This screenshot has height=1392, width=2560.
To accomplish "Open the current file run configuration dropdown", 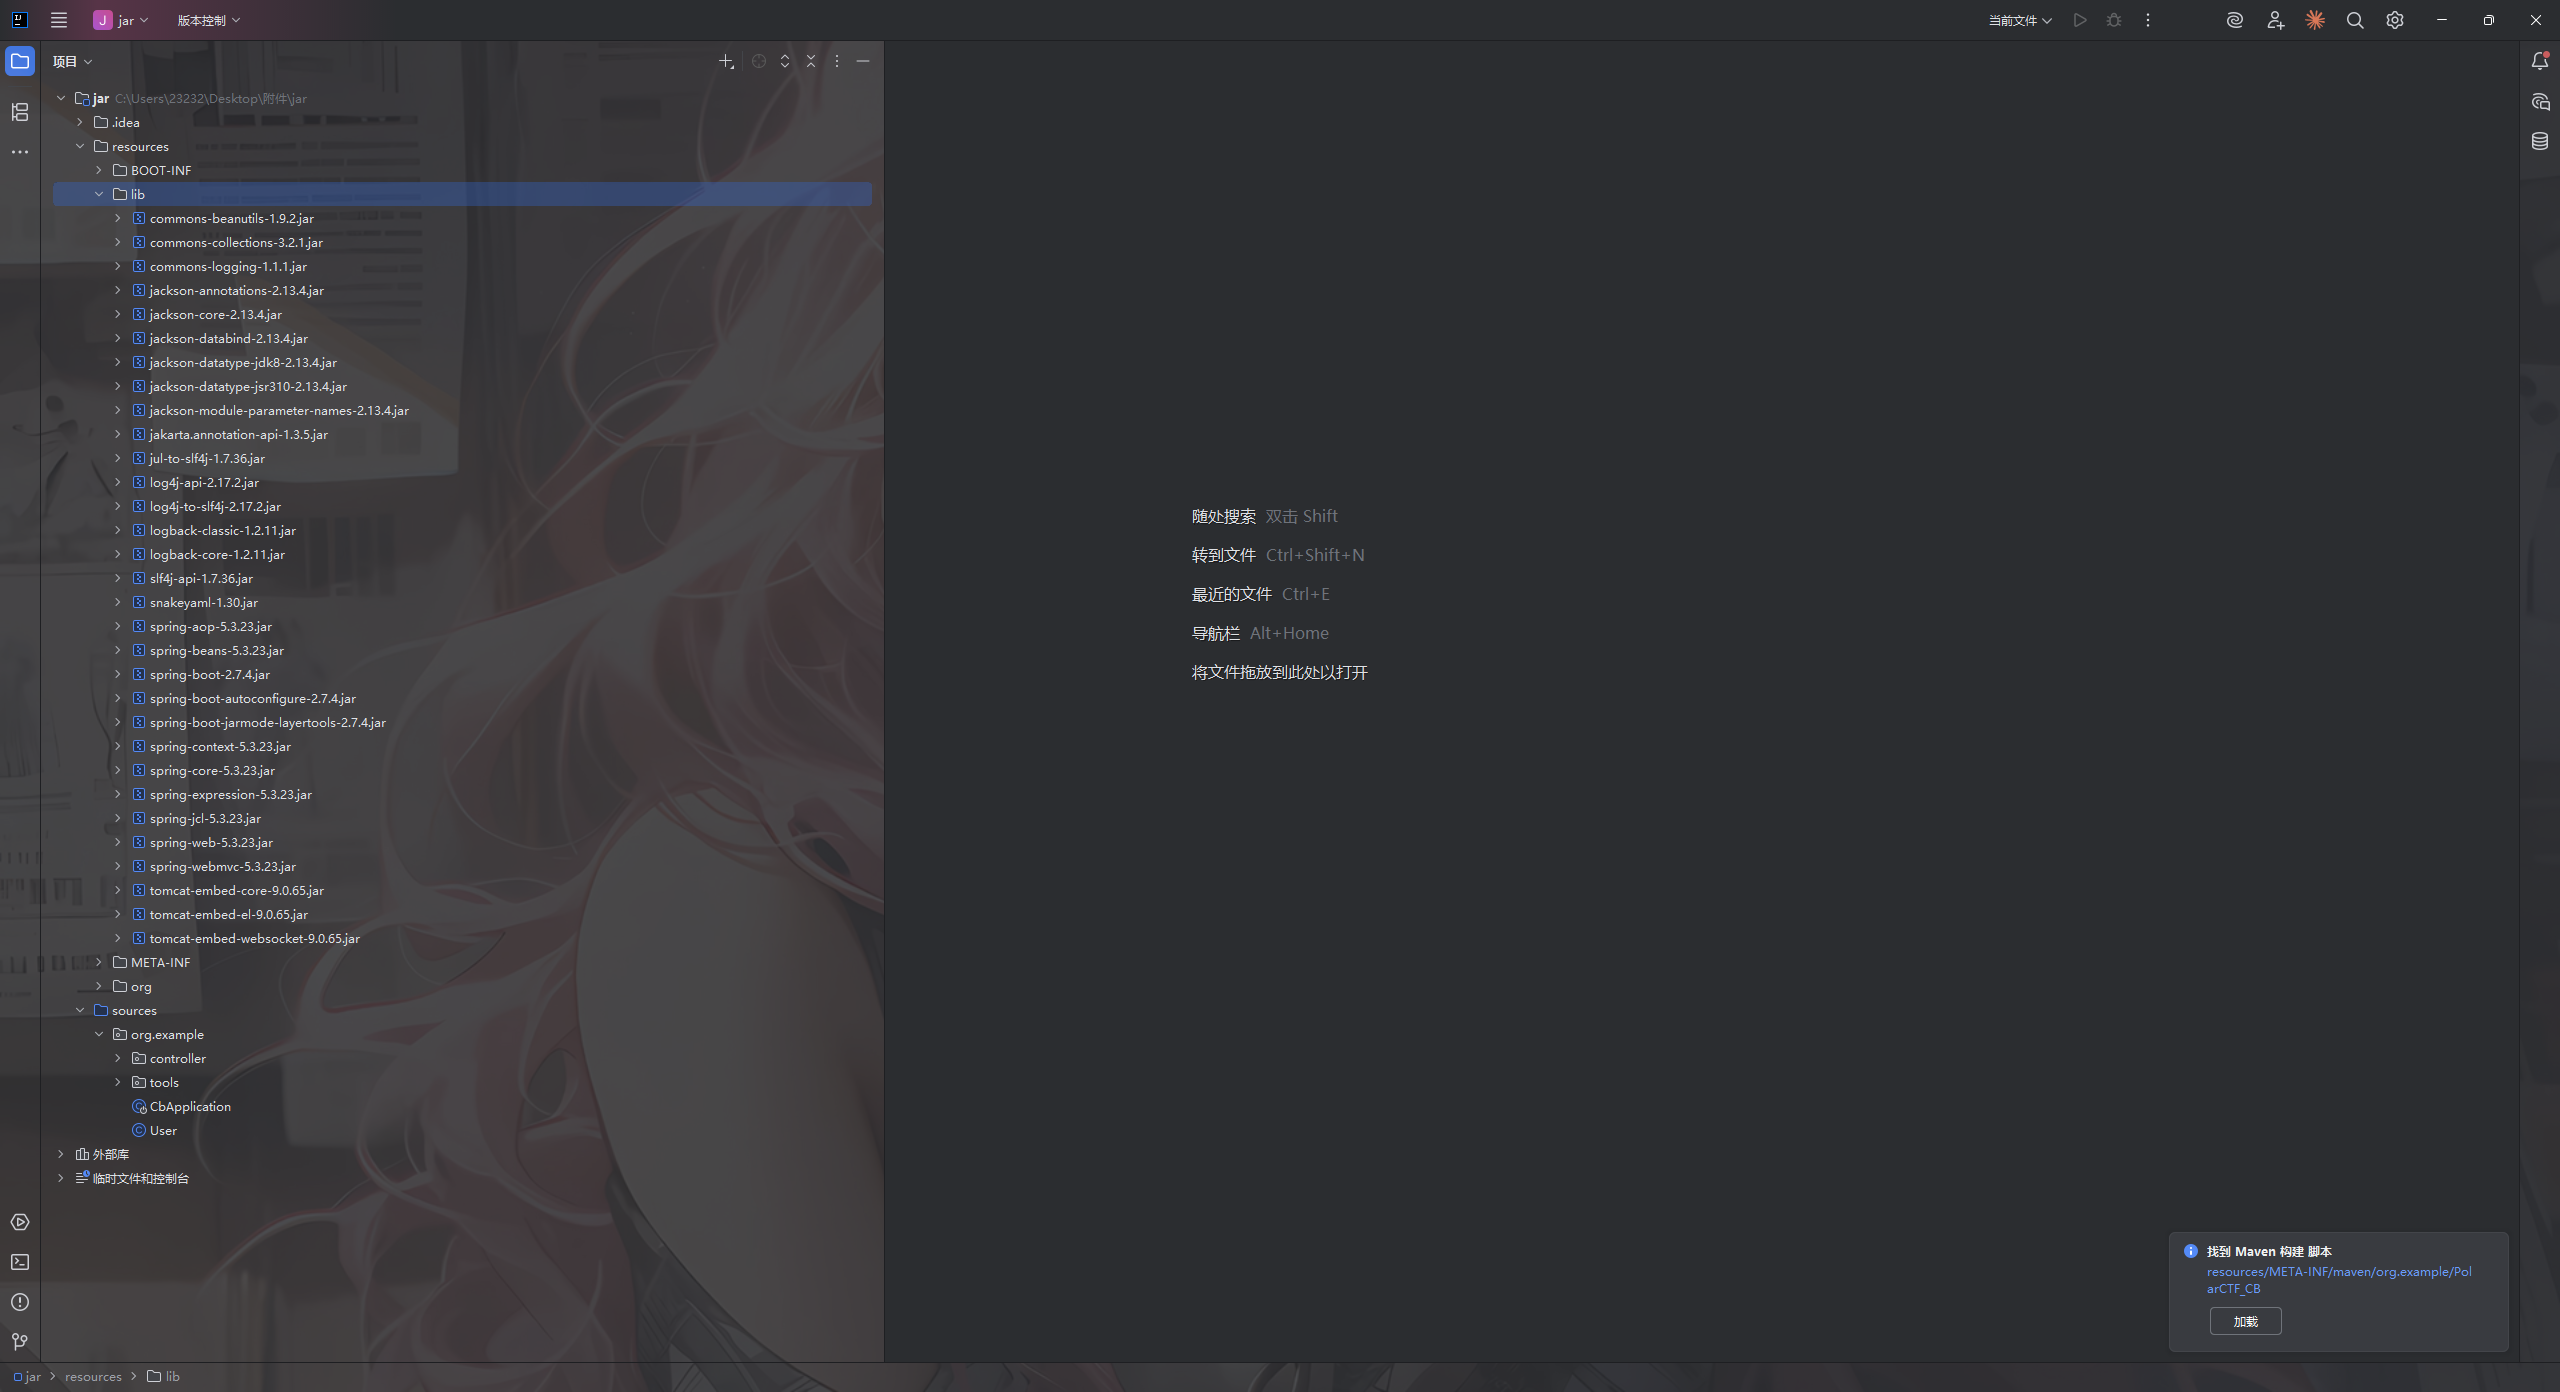I will click(x=2020, y=20).
